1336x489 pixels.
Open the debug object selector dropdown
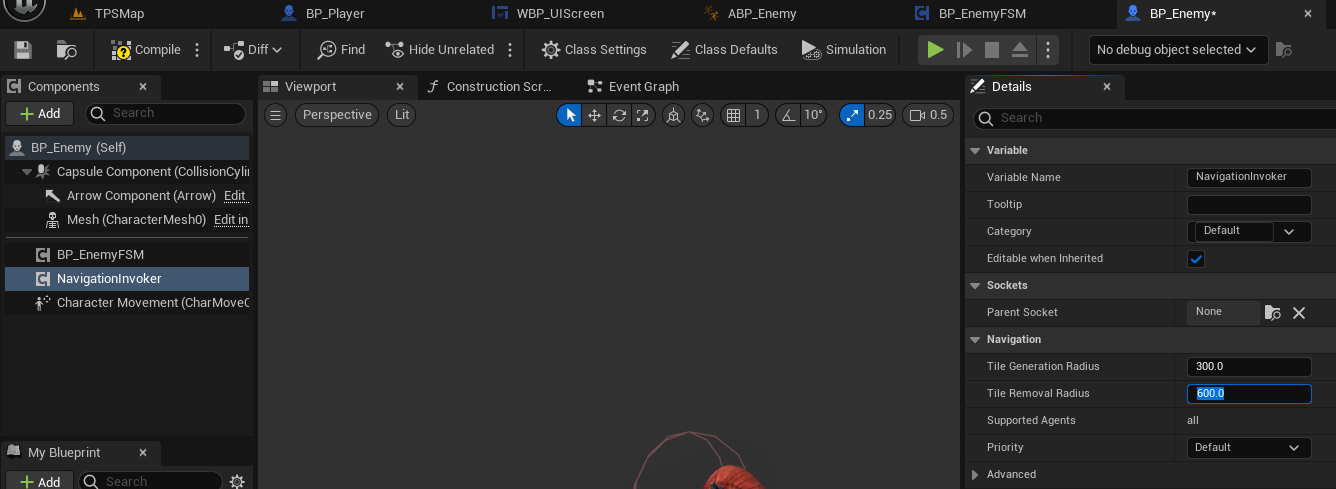coord(1178,50)
